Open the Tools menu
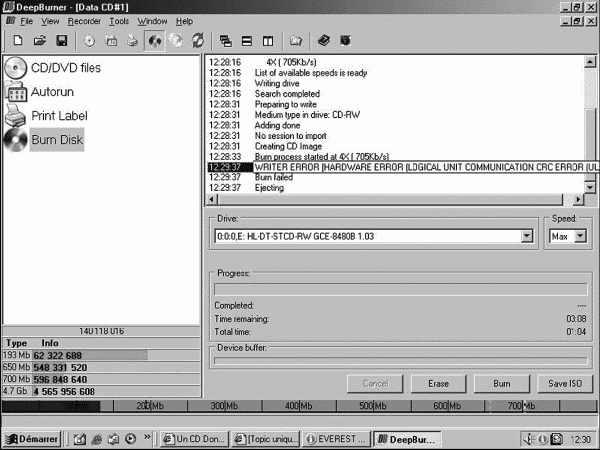The height and width of the screenshot is (450, 600). click(119, 21)
